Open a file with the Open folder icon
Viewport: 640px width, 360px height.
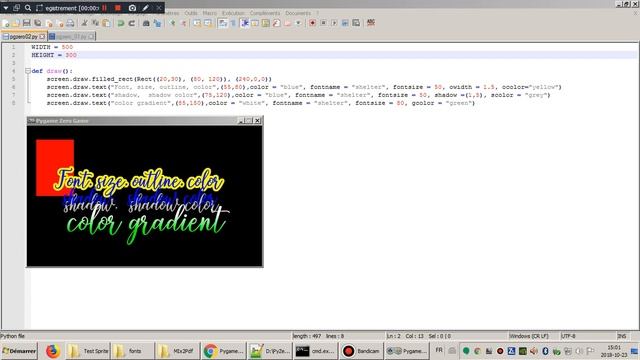tap(16, 23)
